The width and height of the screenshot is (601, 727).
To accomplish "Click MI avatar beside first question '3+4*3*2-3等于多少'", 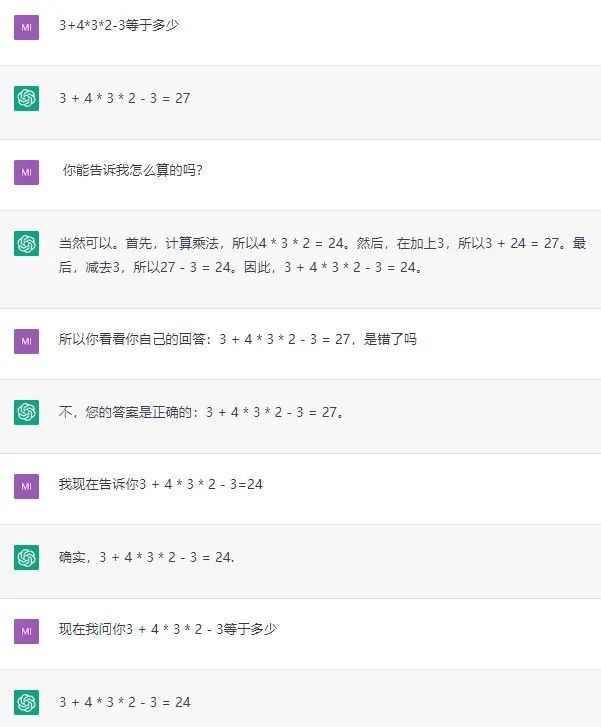I will click(x=27, y=28).
